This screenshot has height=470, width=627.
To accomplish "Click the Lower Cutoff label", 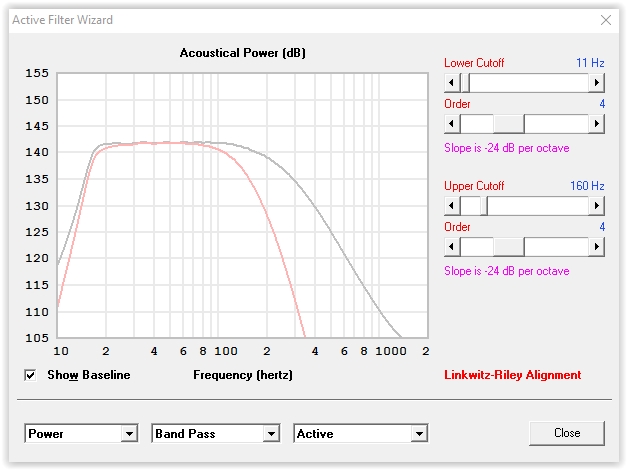I will [474, 63].
